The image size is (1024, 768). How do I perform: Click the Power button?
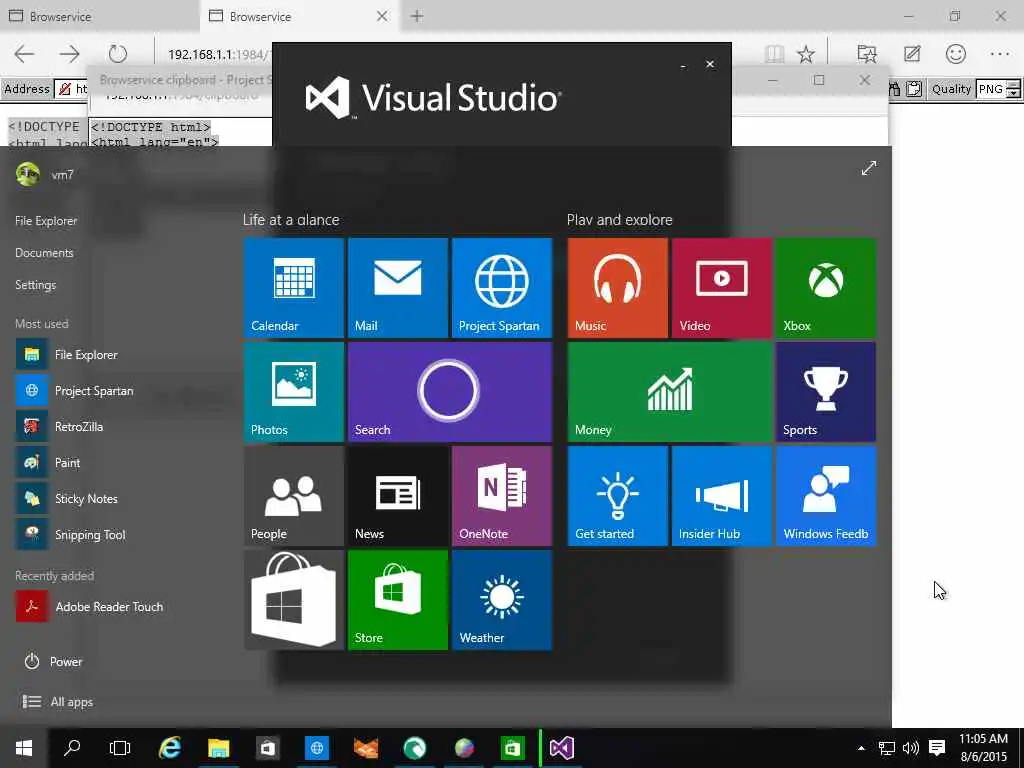(x=53, y=662)
